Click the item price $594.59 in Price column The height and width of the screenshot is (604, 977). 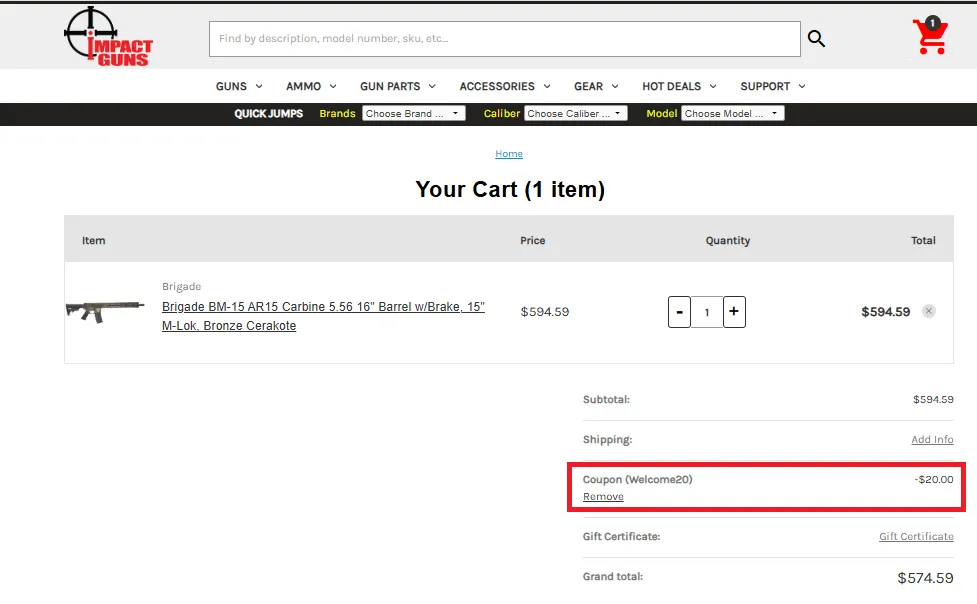coord(545,312)
